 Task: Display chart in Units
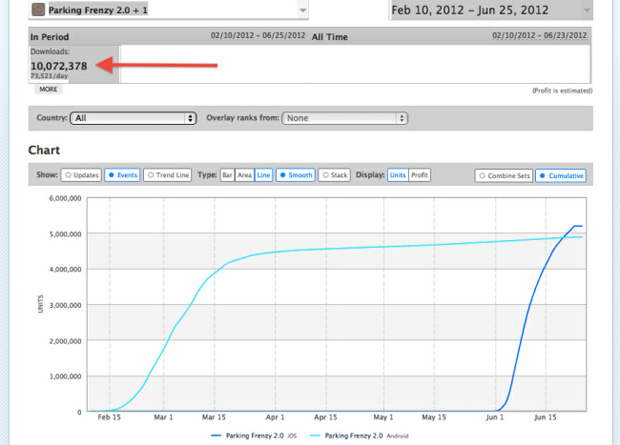[x=398, y=175]
